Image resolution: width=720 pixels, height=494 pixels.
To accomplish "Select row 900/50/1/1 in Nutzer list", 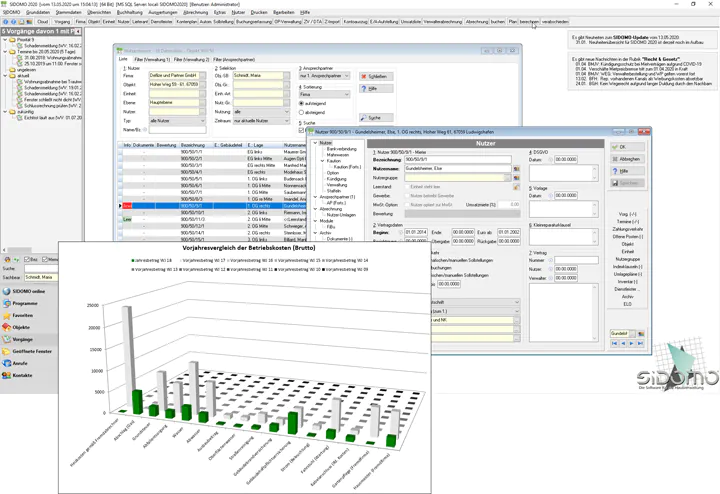I will point(211,152).
